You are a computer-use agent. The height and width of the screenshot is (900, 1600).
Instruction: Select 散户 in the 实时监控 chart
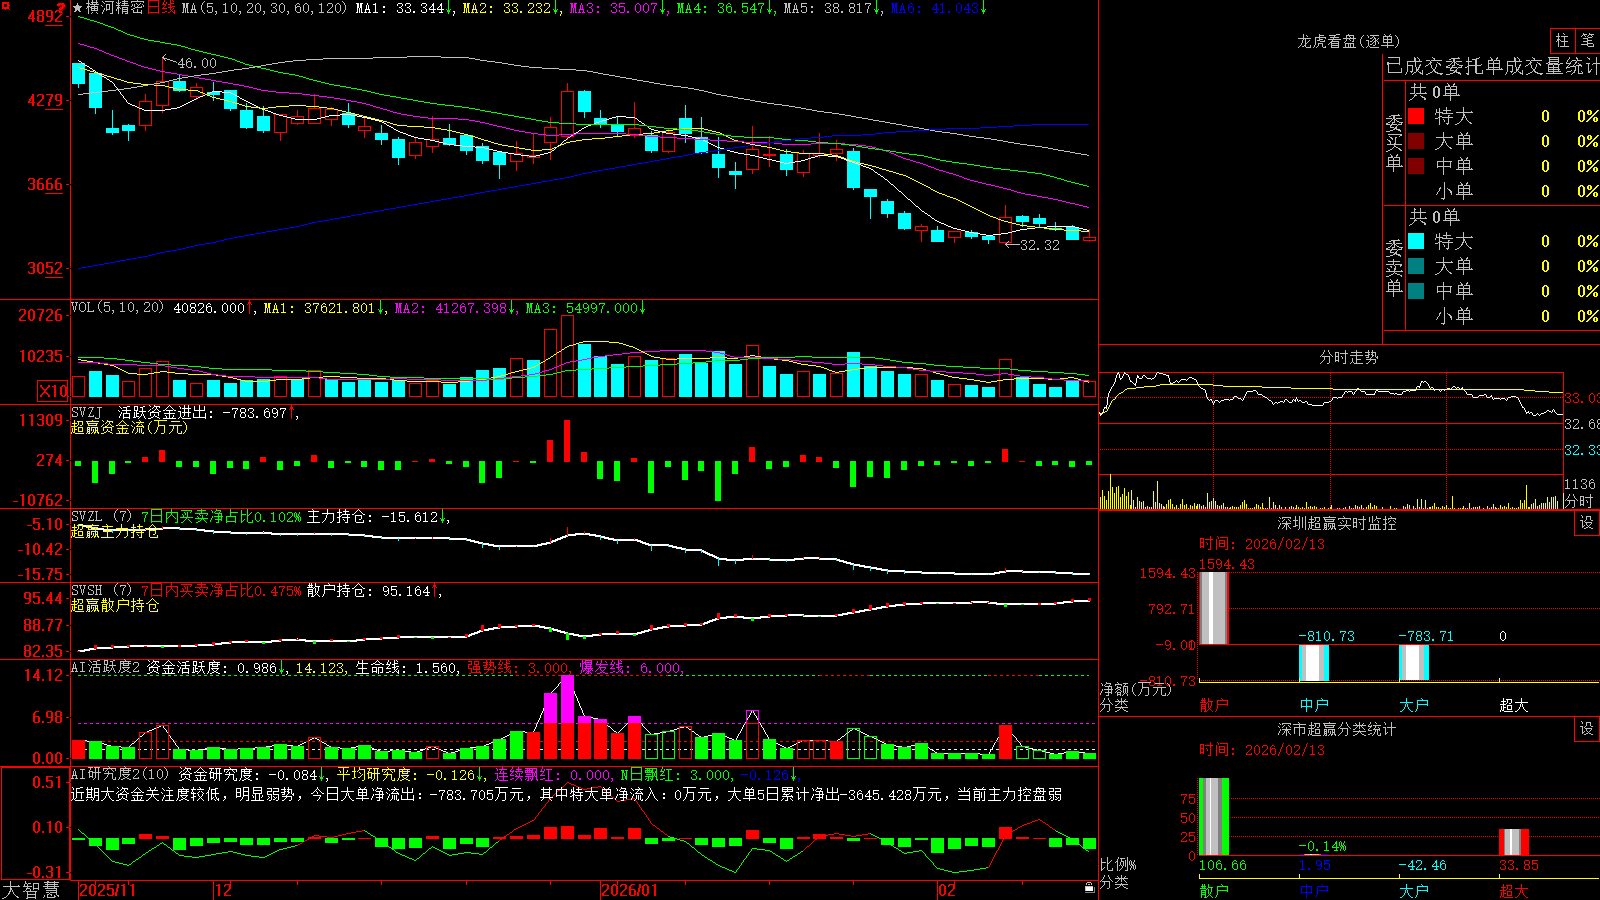click(1214, 705)
